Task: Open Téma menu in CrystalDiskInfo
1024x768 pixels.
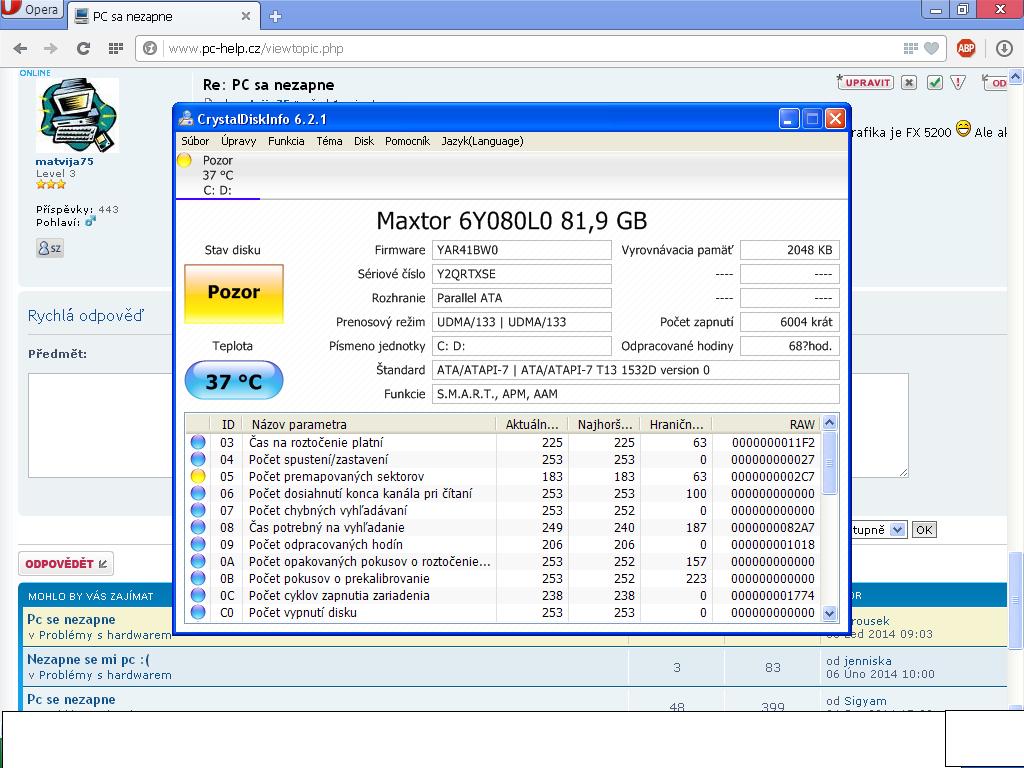Action: click(329, 141)
